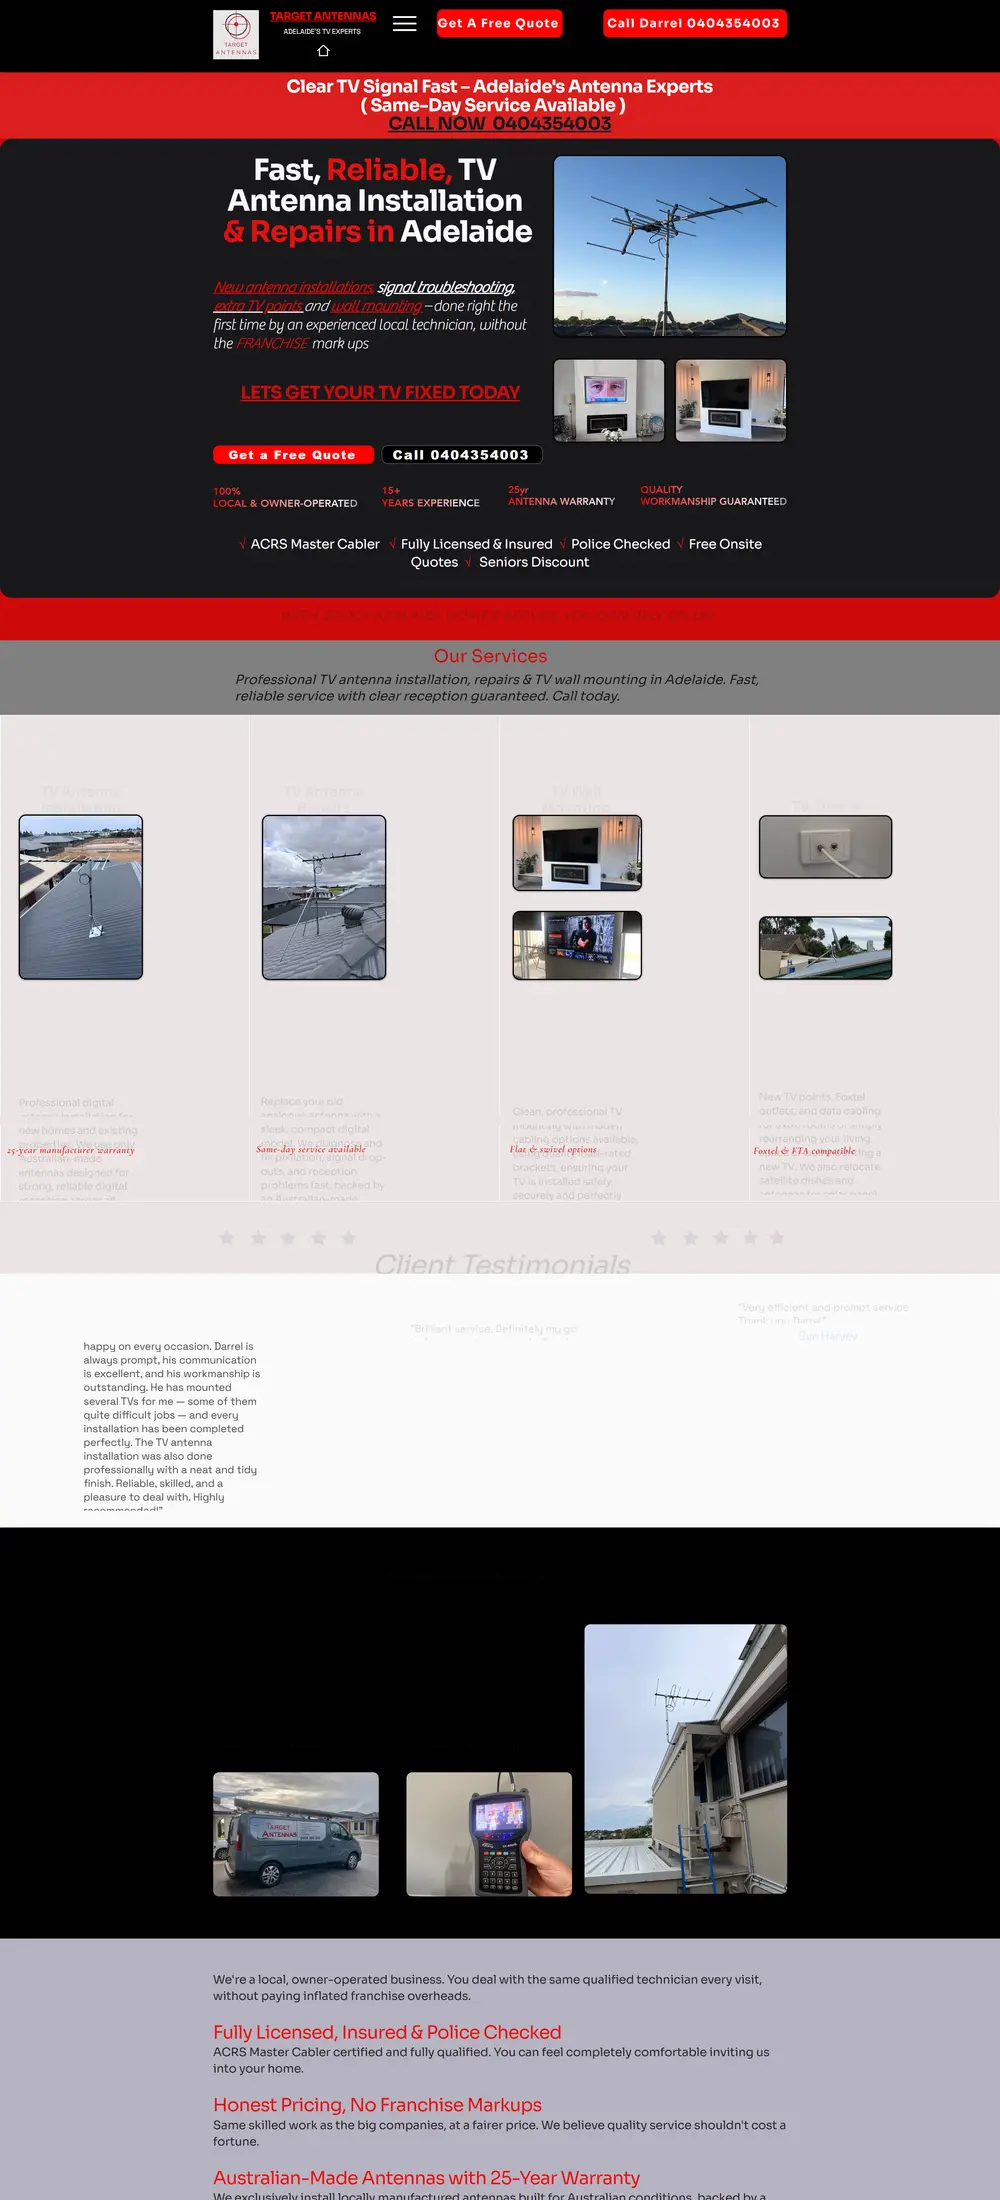Click Fully Licensed, Insured & Police Checked heading
1000x2200 pixels.
click(x=387, y=2032)
